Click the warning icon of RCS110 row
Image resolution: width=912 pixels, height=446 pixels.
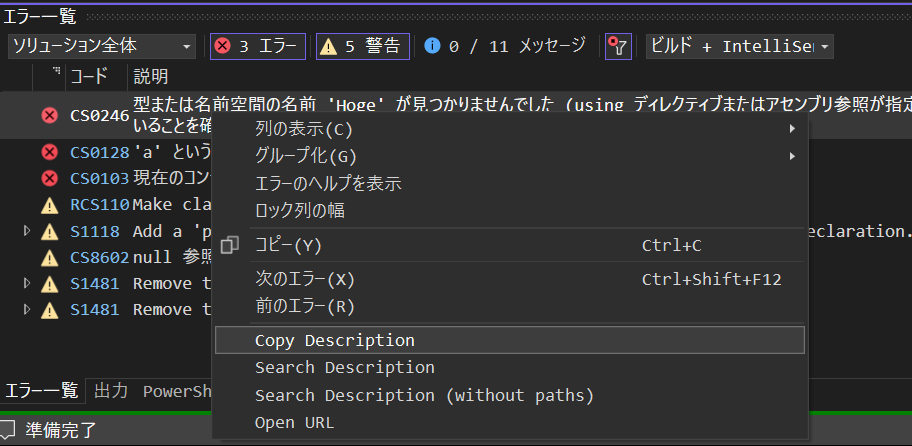49,205
